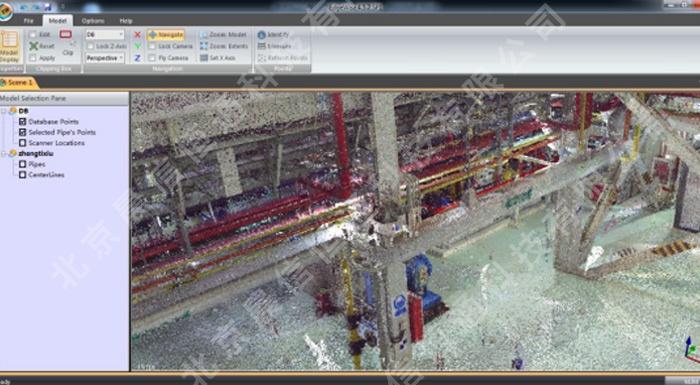Open the DB dropdown in the ribbon
Viewport: 700px width, 385px height.
105,34
